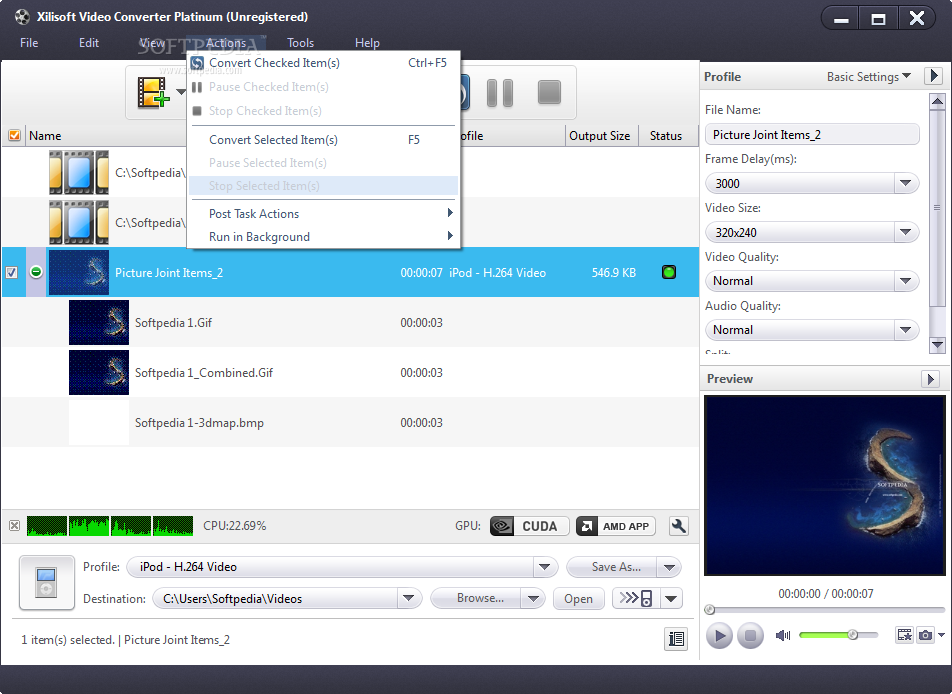The height and width of the screenshot is (694, 952).
Task: Open the Save As dropdown arrow
Action: coord(669,568)
